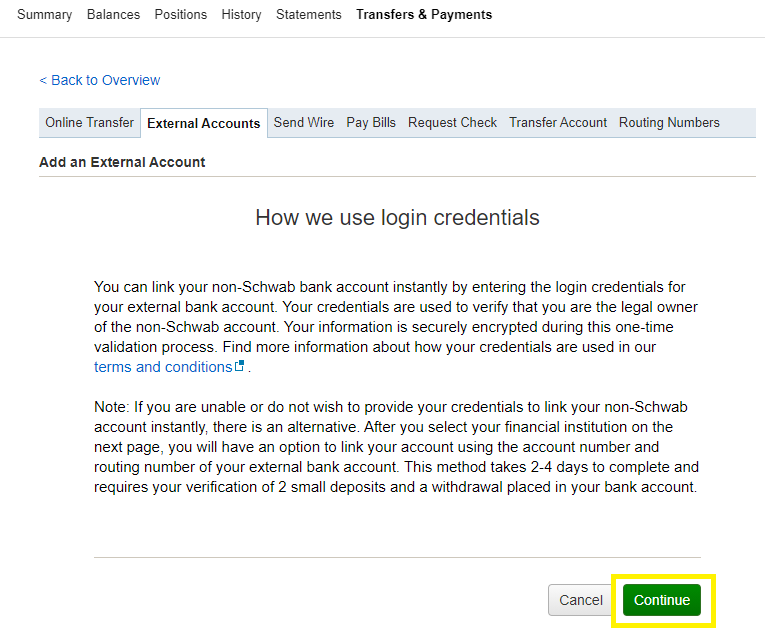Open the Summary menu item
This screenshot has height=642, width=765.
pos(44,15)
